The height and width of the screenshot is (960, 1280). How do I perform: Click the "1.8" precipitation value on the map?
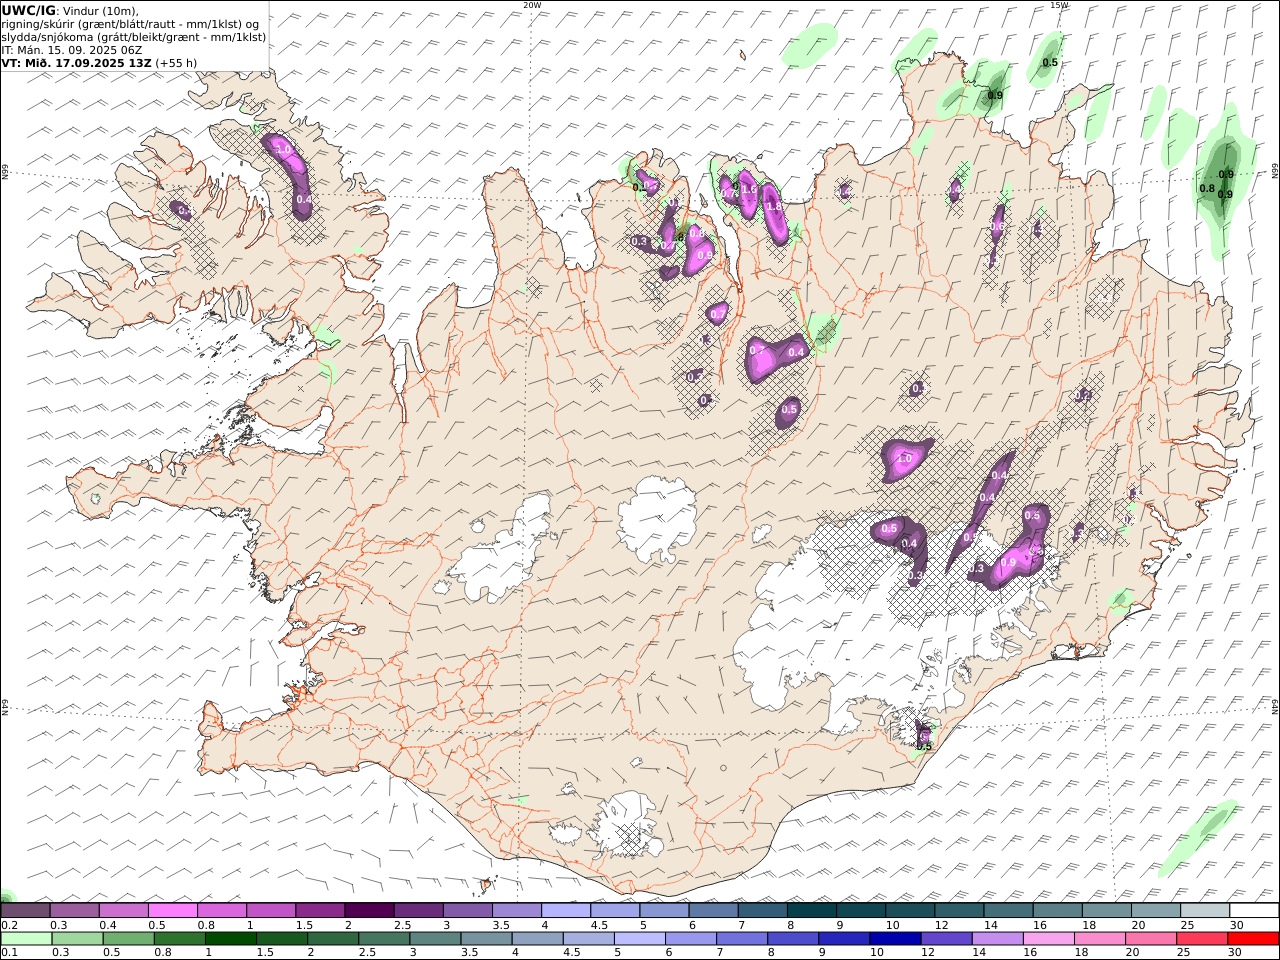[773, 206]
